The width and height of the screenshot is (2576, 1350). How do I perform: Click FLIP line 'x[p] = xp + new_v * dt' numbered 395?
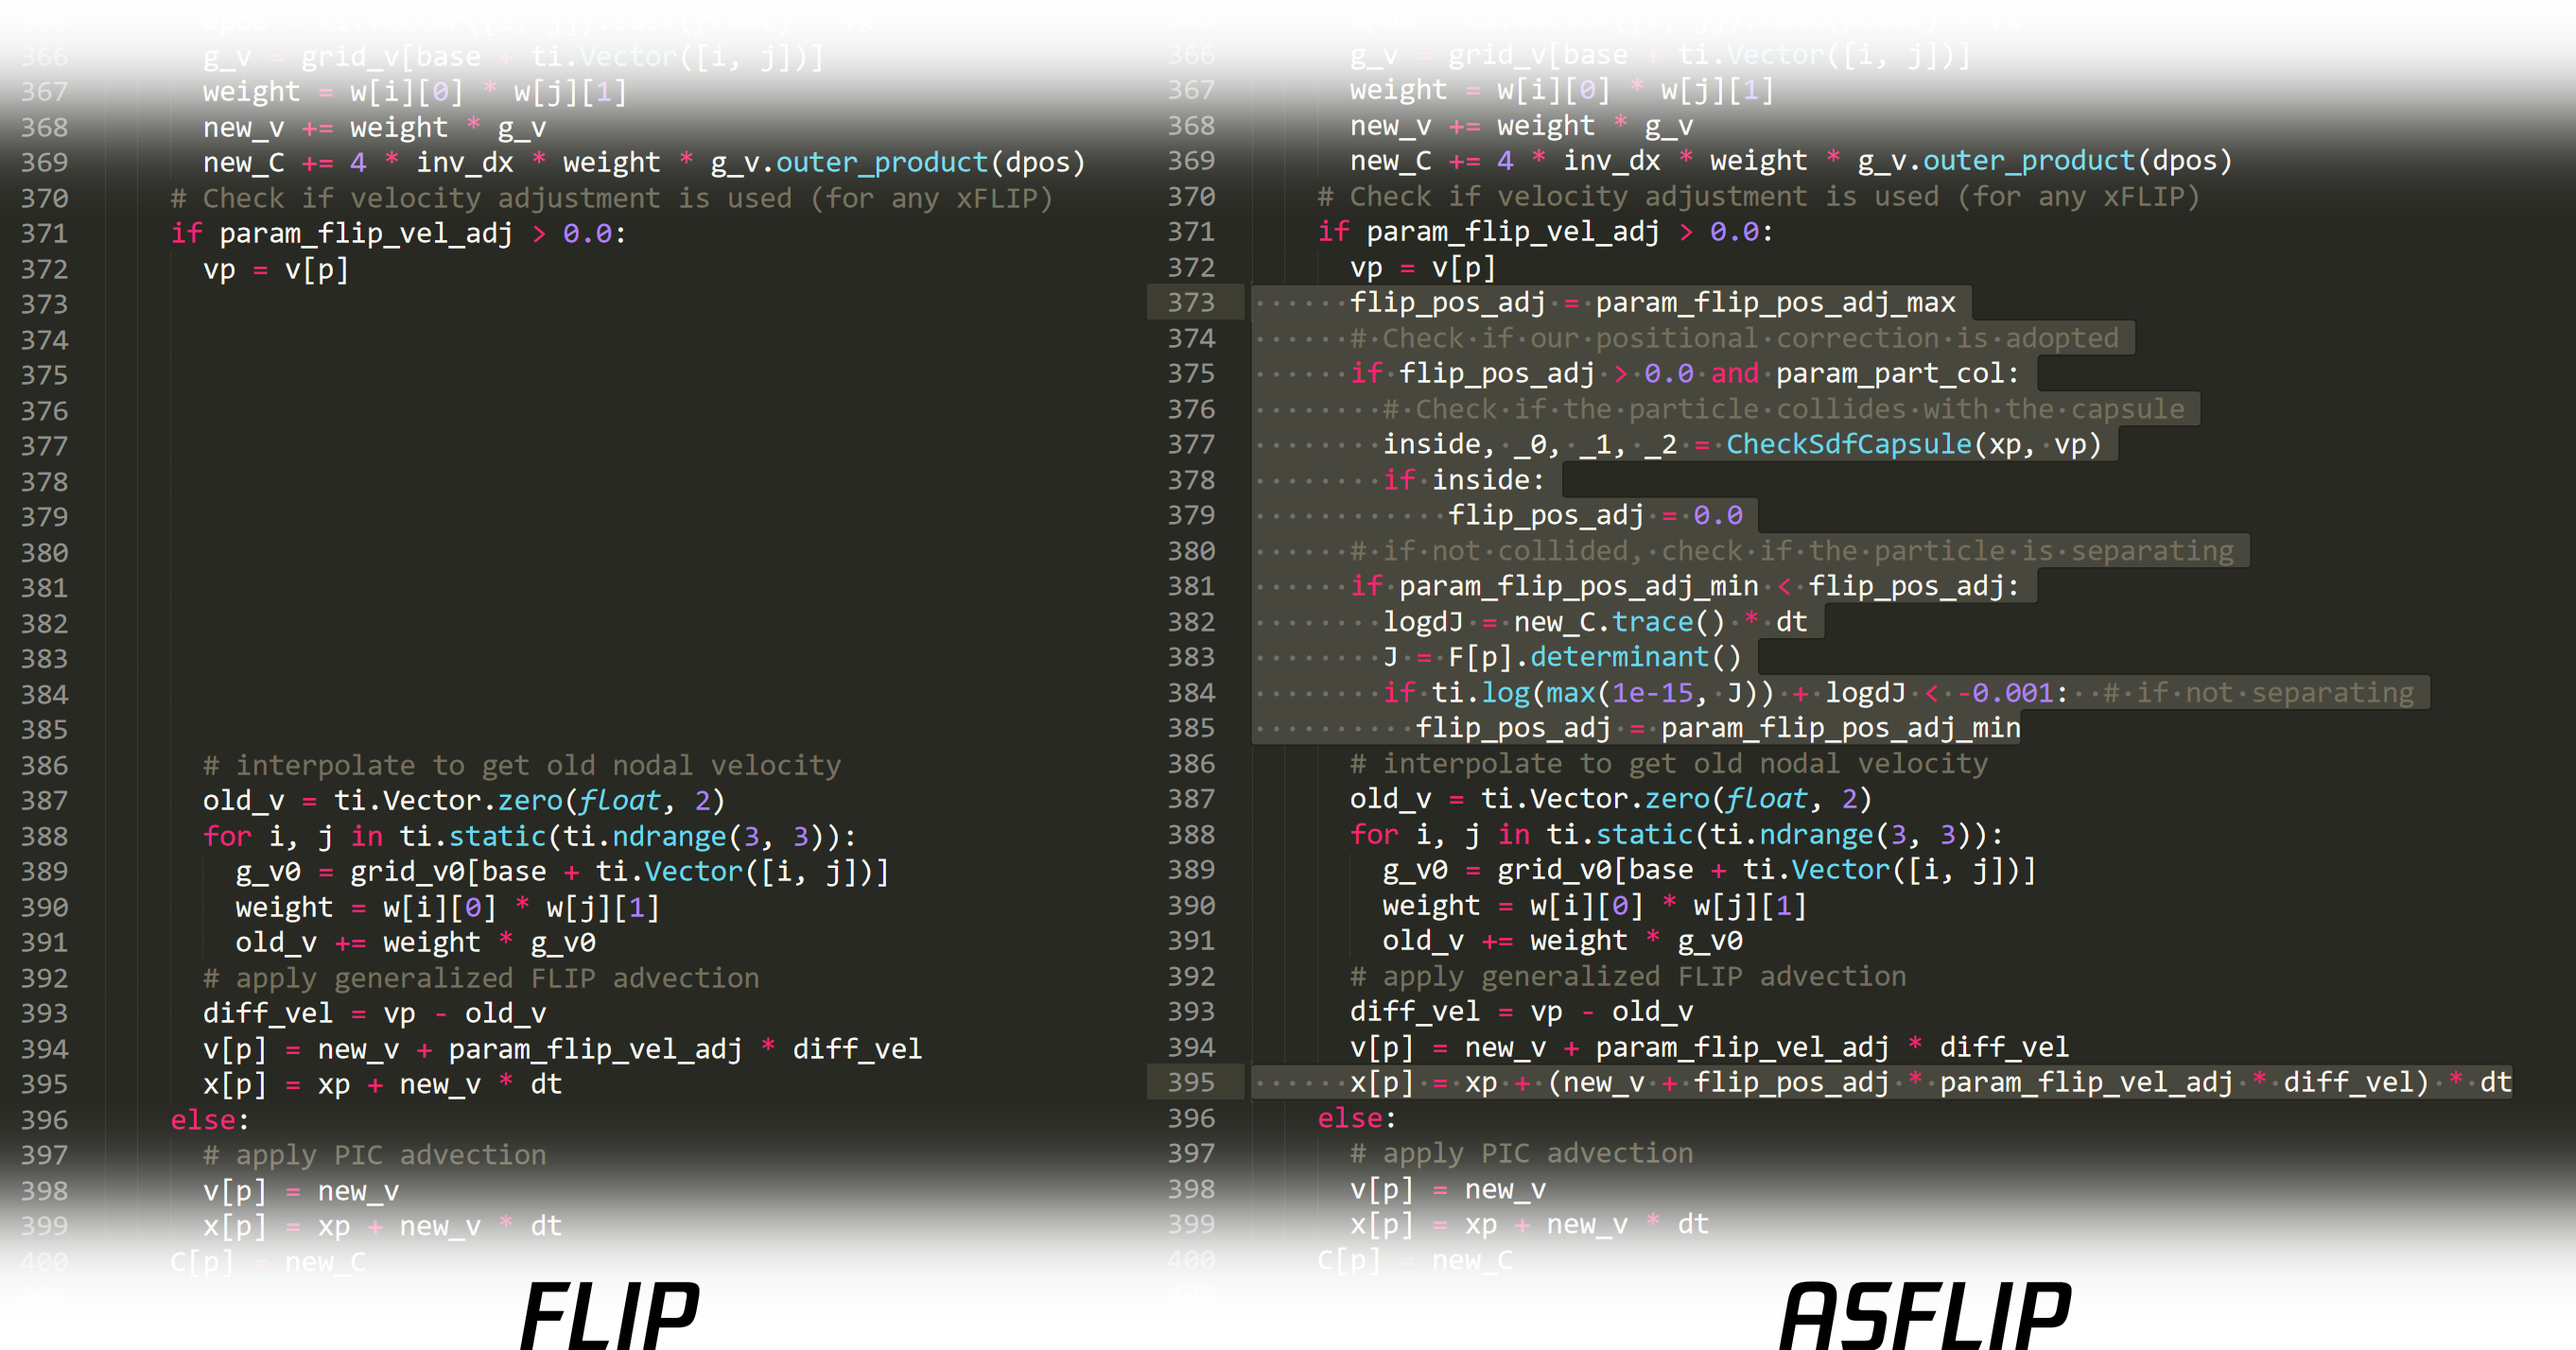click(382, 1084)
